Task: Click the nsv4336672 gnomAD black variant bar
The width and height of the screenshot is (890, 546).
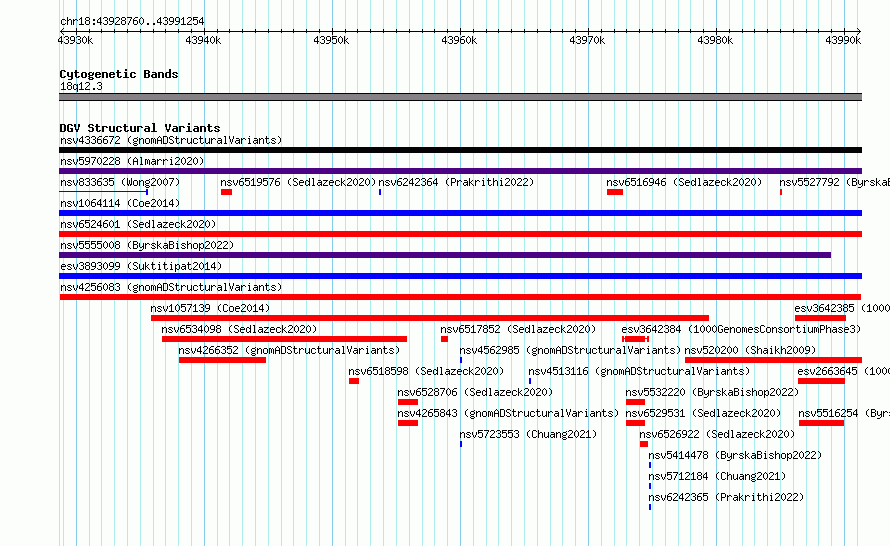Action: 460,150
